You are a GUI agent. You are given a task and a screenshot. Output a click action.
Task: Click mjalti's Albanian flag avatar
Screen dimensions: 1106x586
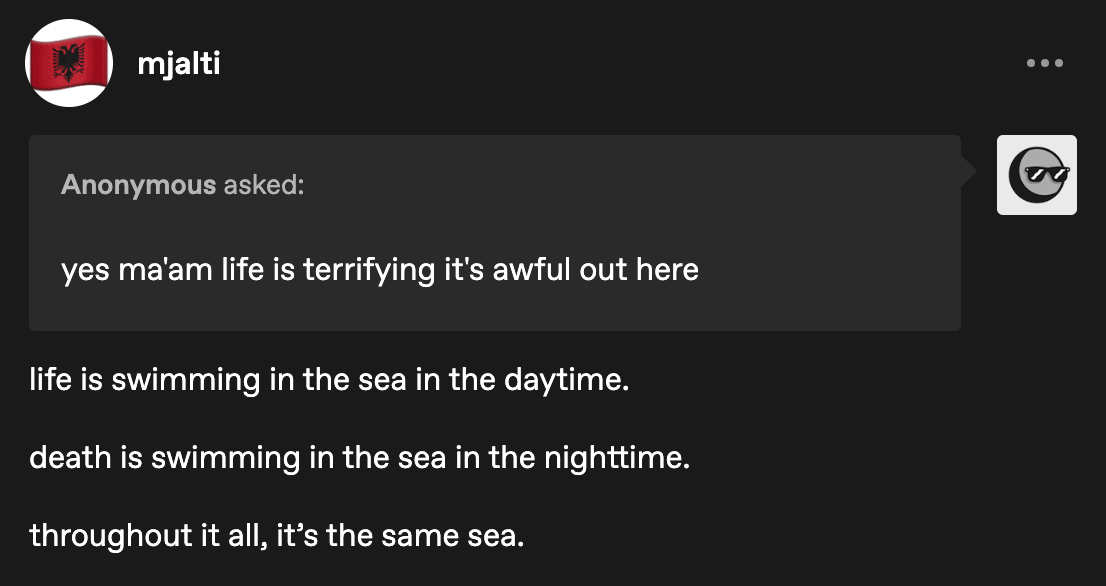point(68,63)
